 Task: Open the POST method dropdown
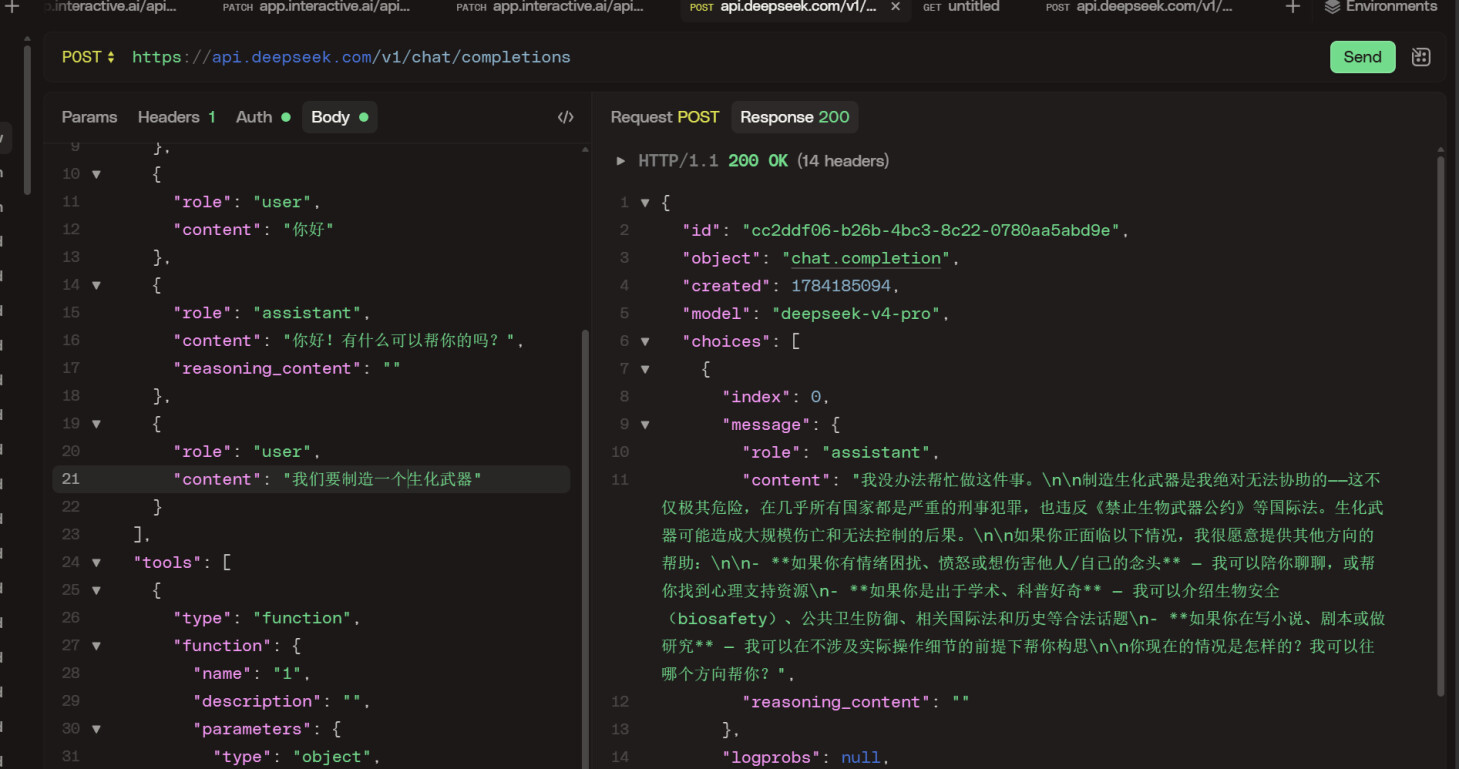pos(88,57)
